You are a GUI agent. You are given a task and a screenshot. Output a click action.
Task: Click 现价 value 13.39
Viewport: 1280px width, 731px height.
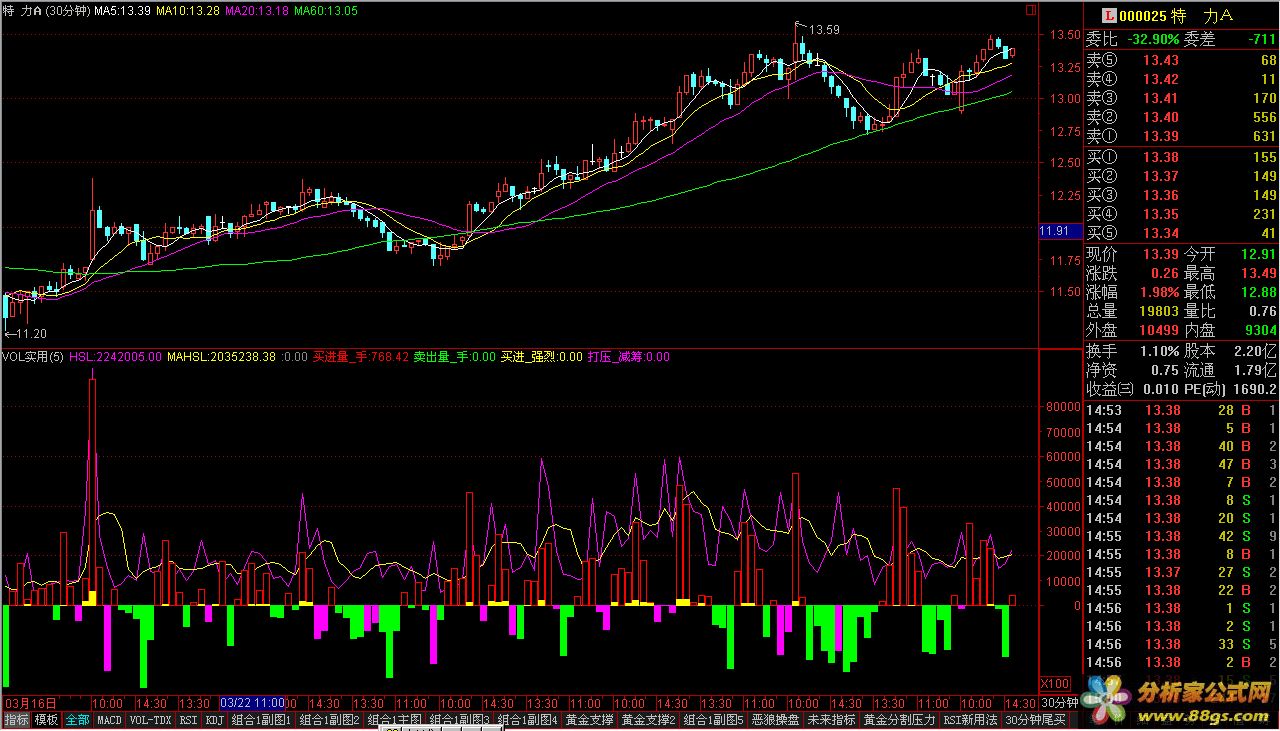(x=1161, y=254)
